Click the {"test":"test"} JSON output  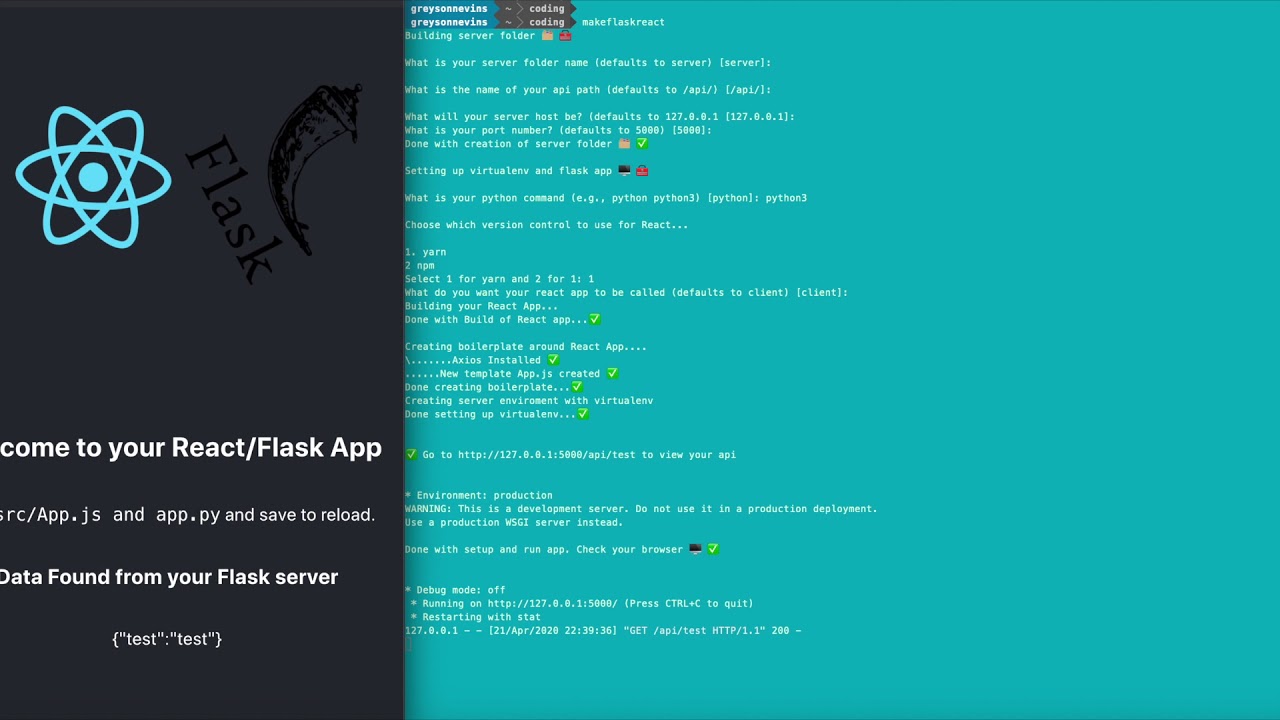tap(167, 639)
